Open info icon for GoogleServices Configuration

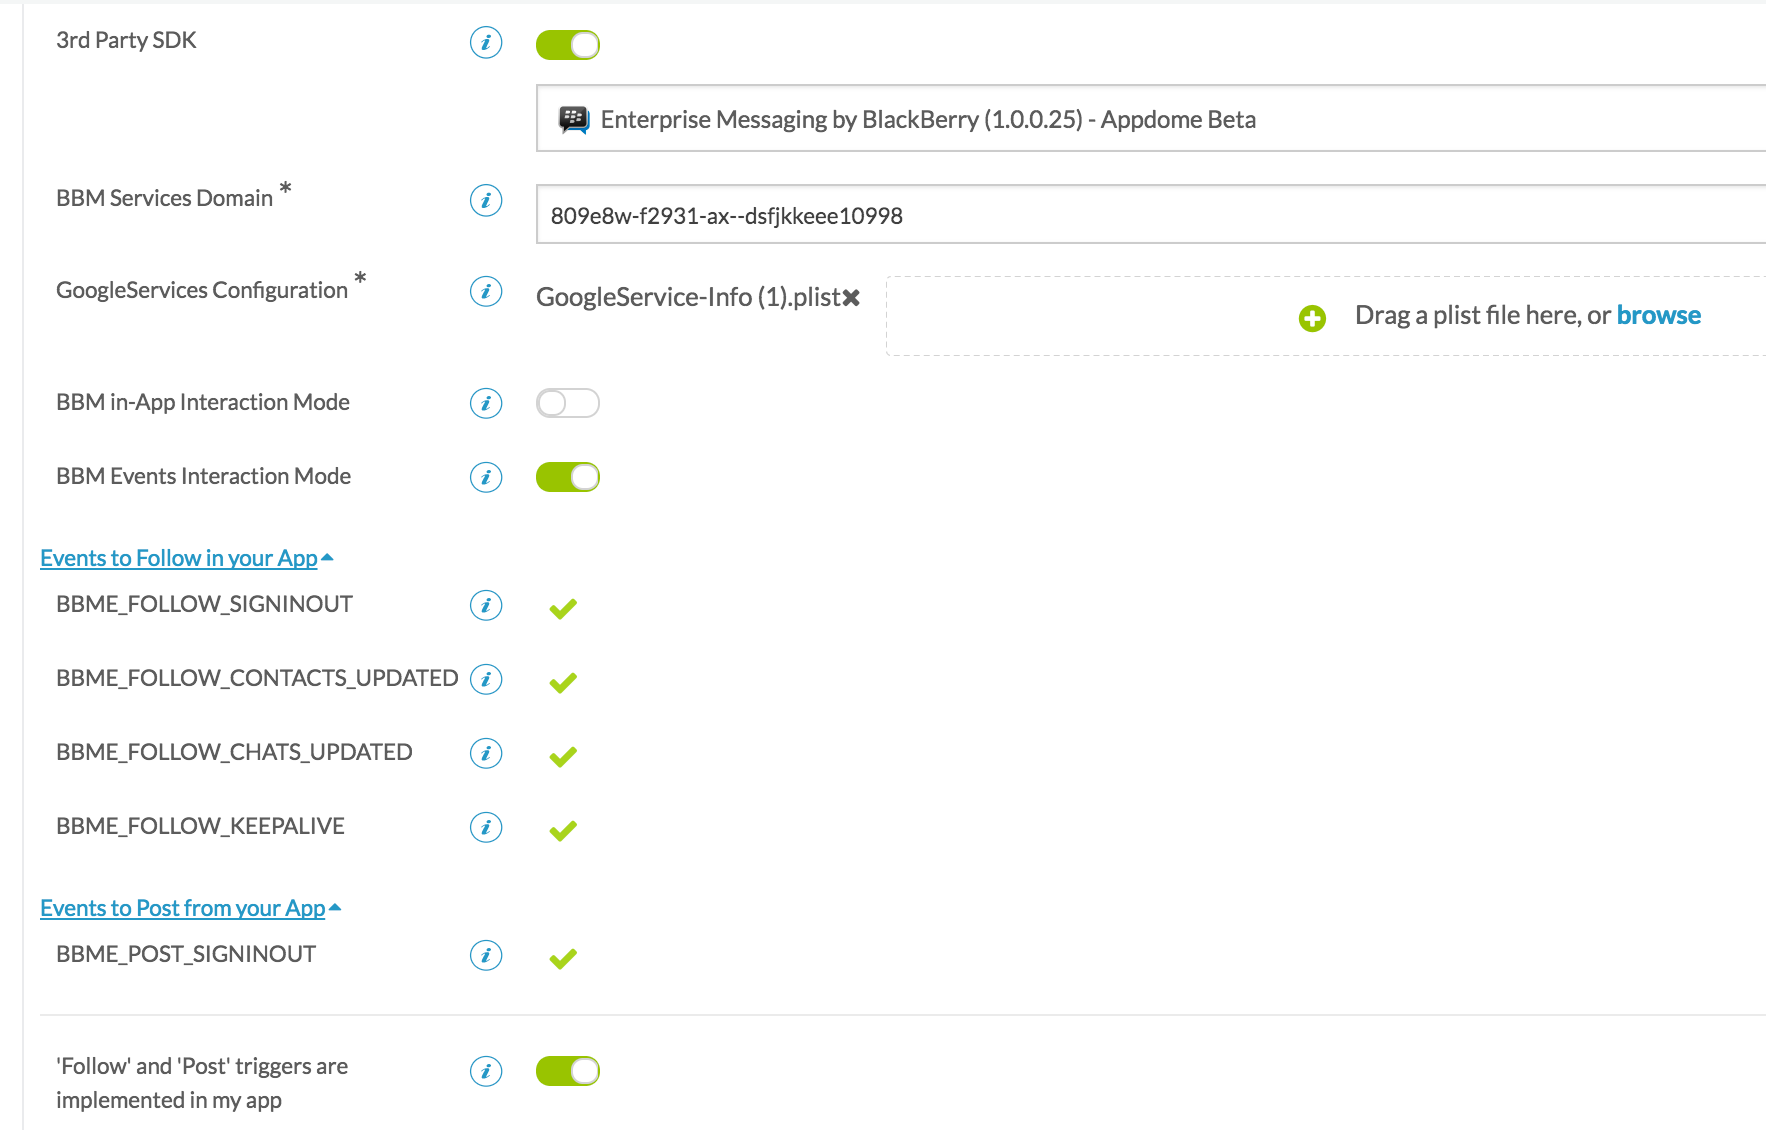pyautogui.click(x=486, y=292)
